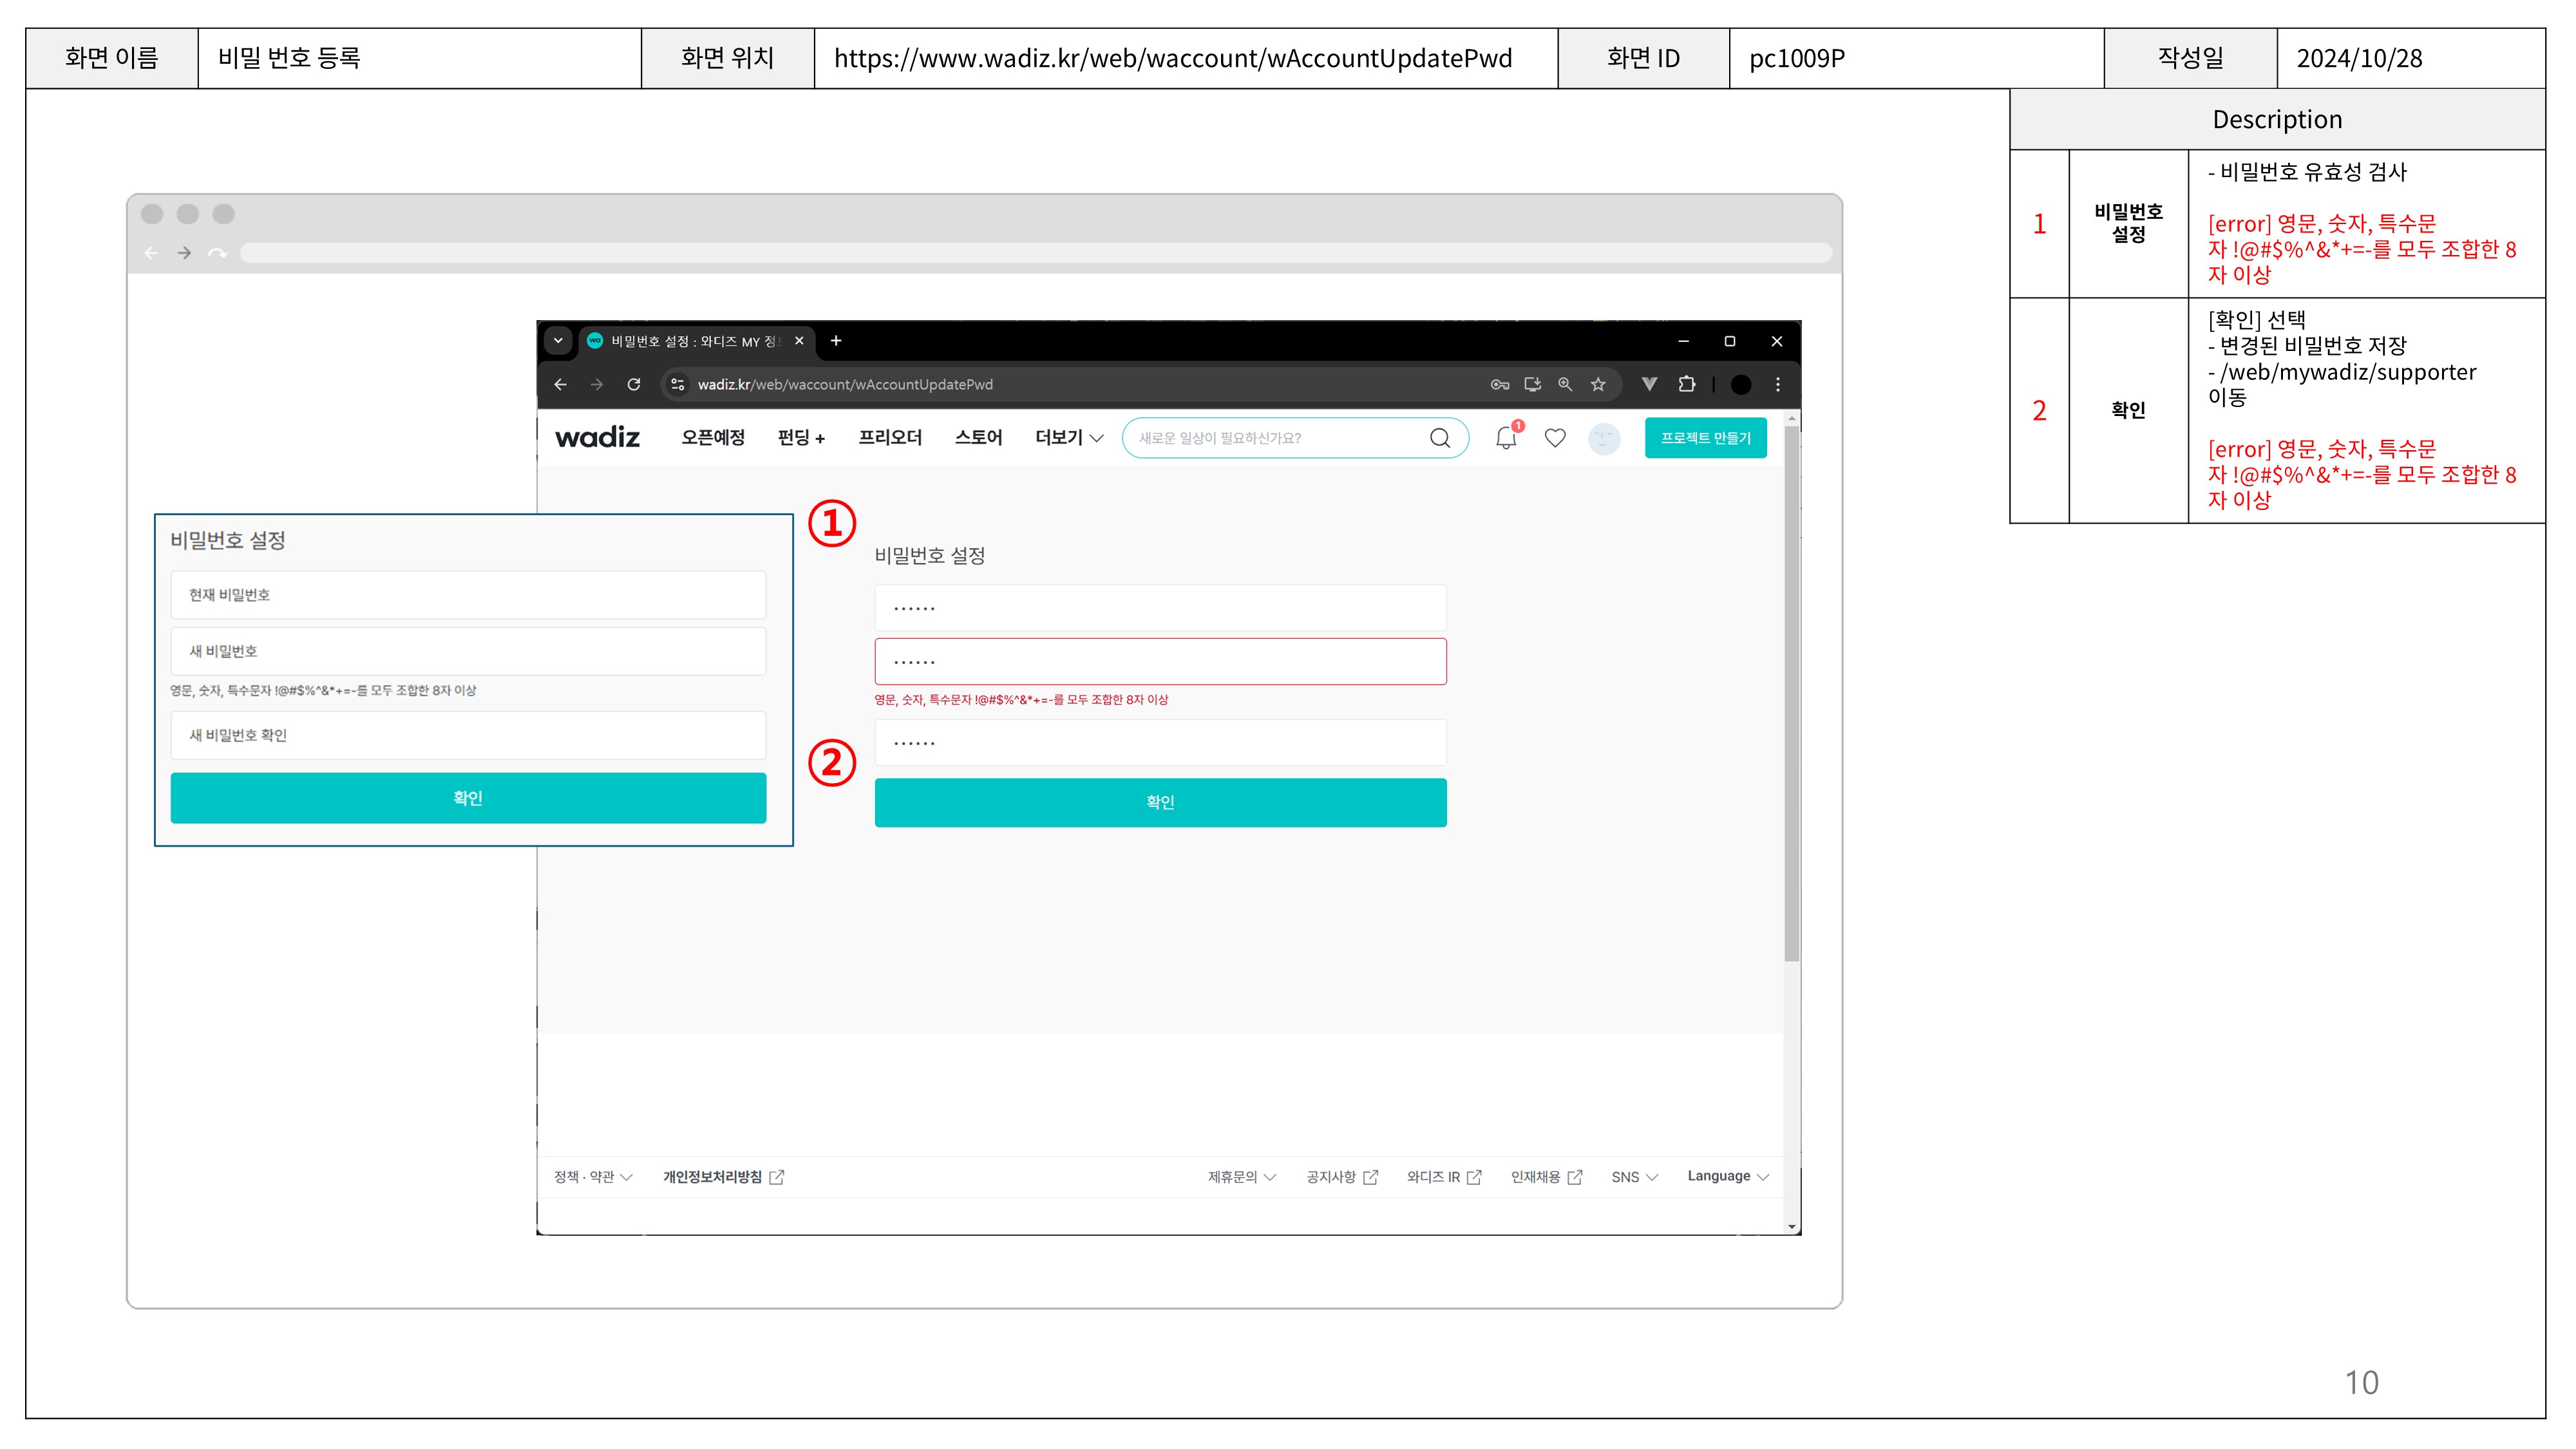Open 개인정보처리방침 link
This screenshot has height=1449, width=2576.
click(722, 1177)
